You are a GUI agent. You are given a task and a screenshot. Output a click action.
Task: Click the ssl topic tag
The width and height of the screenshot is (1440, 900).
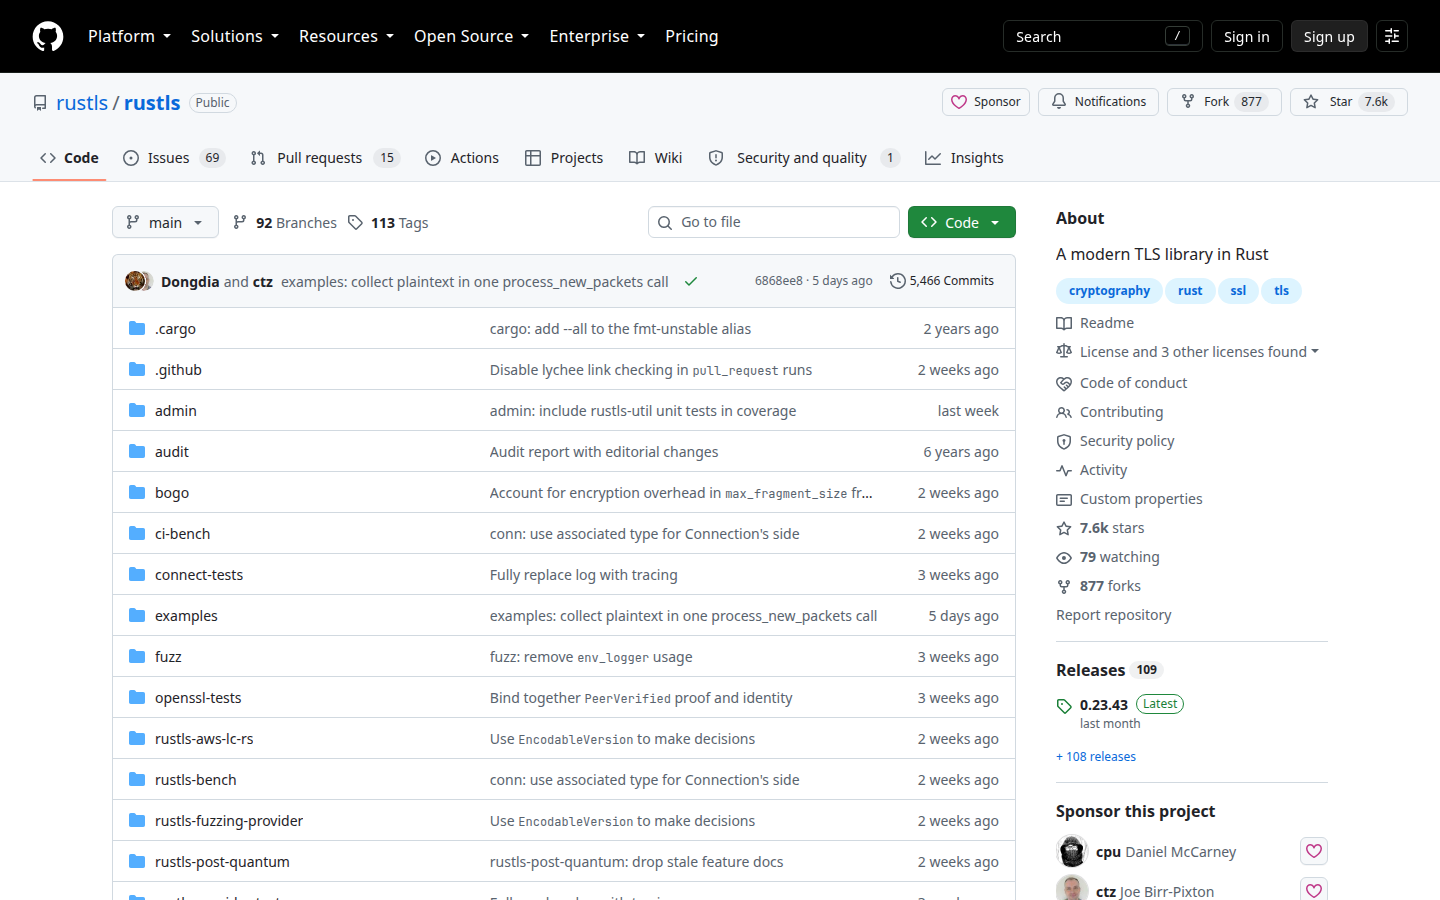point(1238,291)
